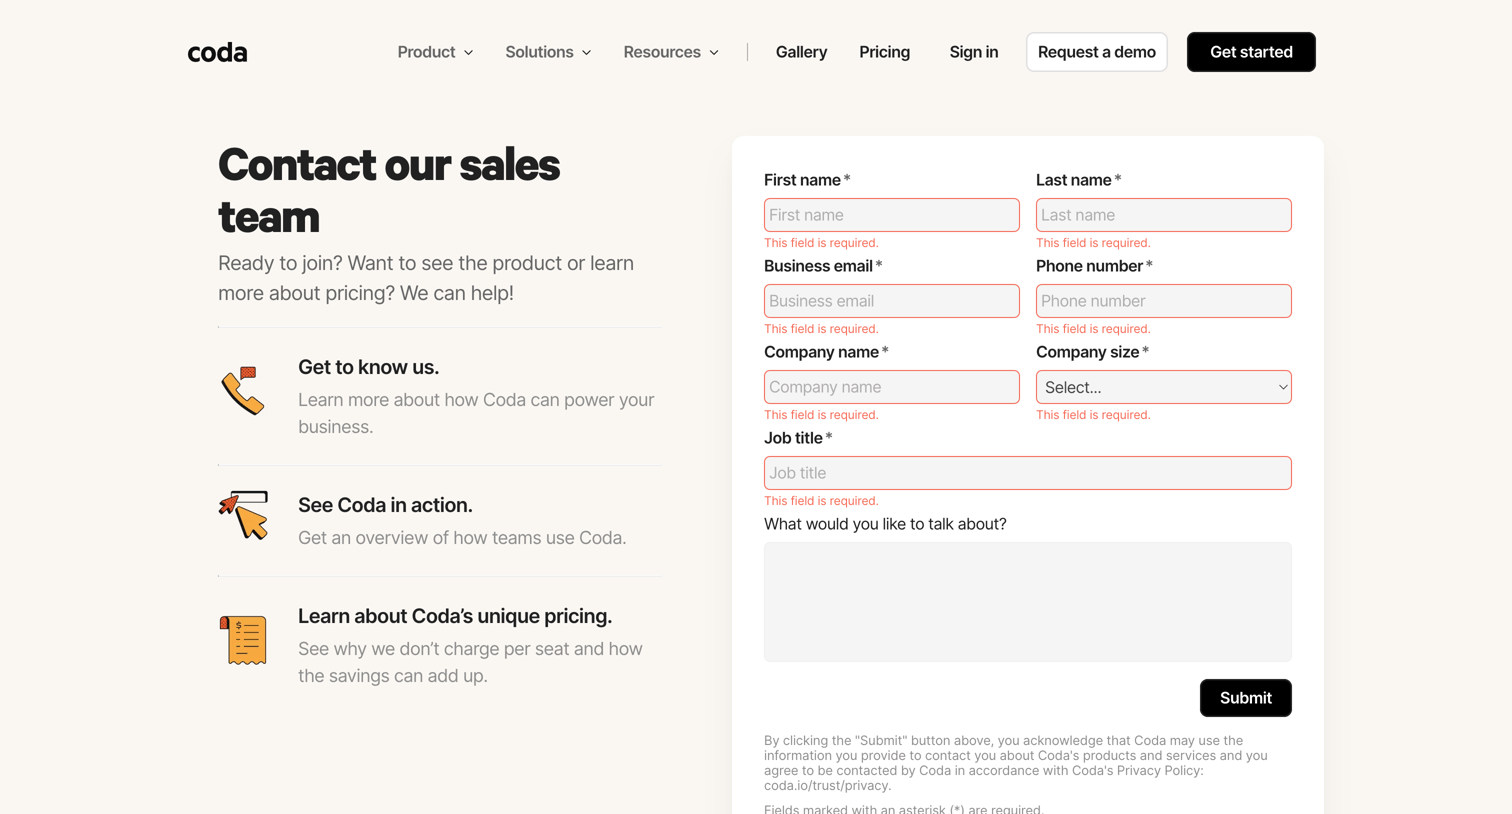
Task: Click the privacy policy disclaimer text
Action: pos(1016,763)
